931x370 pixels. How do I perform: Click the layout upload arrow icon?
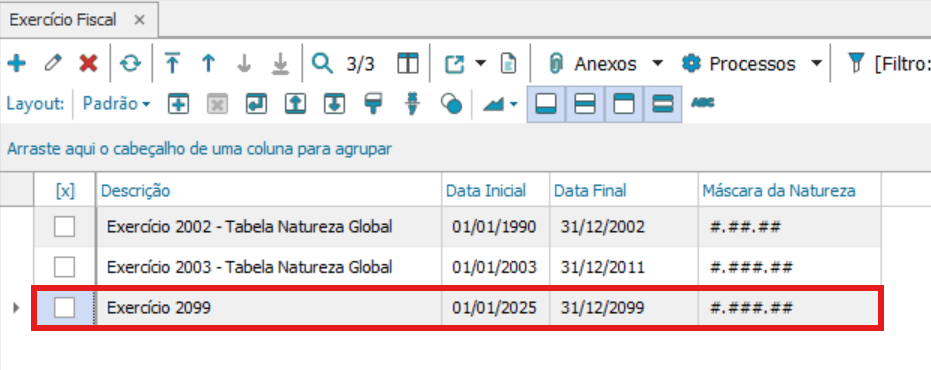click(295, 104)
